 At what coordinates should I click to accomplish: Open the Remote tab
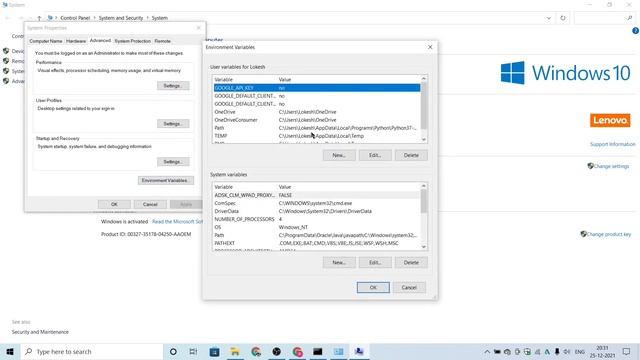click(162, 41)
